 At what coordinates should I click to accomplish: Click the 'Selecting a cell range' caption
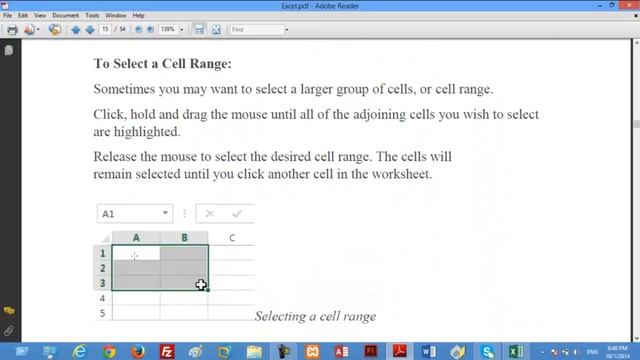[315, 316]
